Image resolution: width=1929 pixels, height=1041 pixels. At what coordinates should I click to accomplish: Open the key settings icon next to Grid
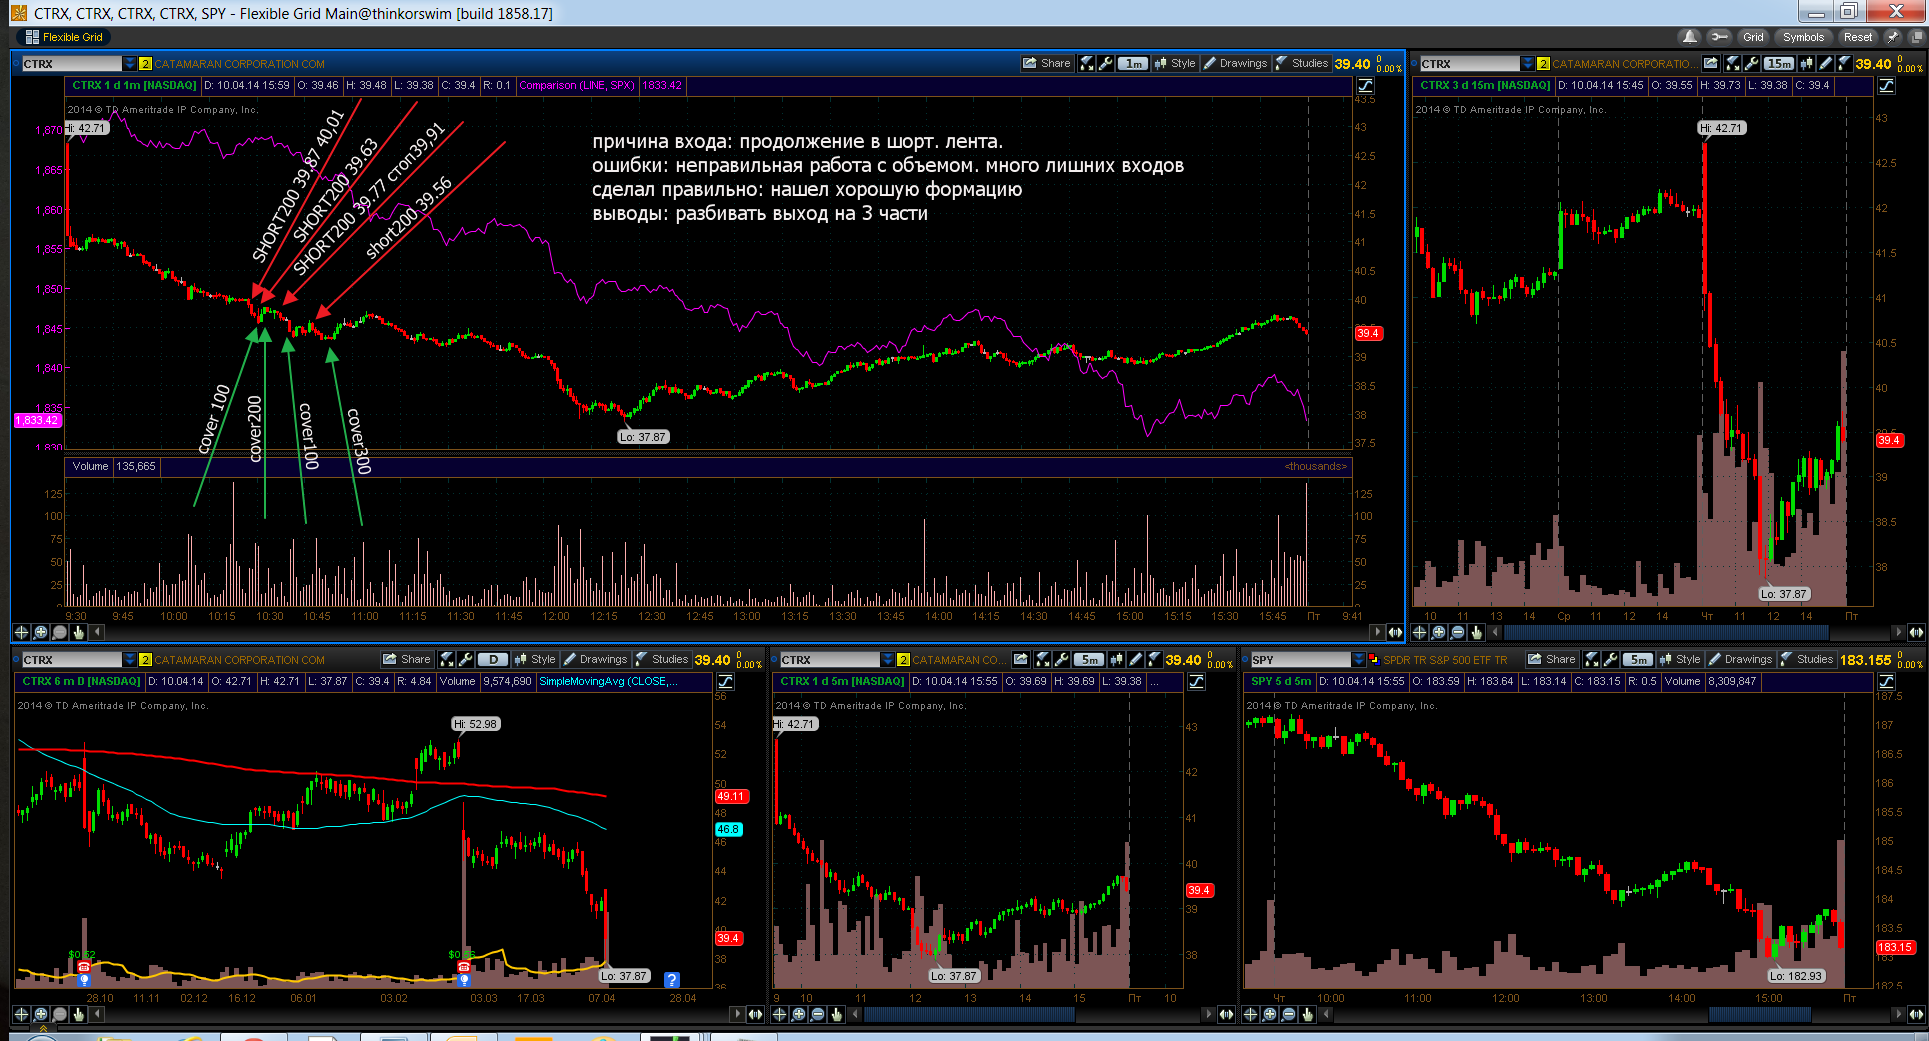pos(1719,37)
